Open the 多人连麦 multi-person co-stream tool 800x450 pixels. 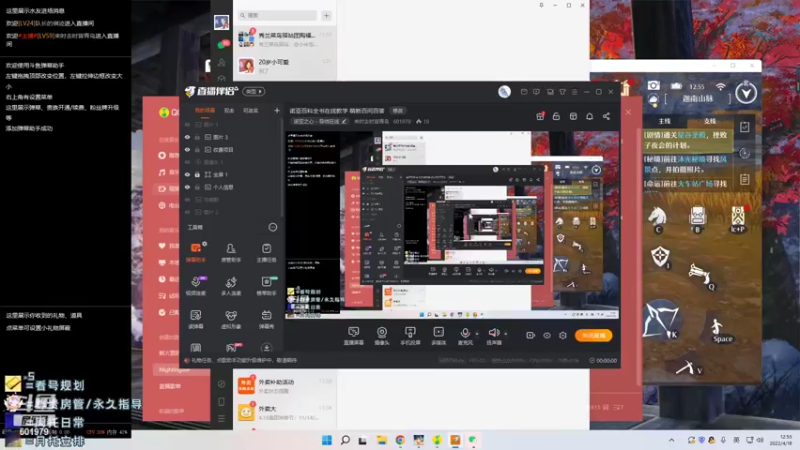click(231, 286)
